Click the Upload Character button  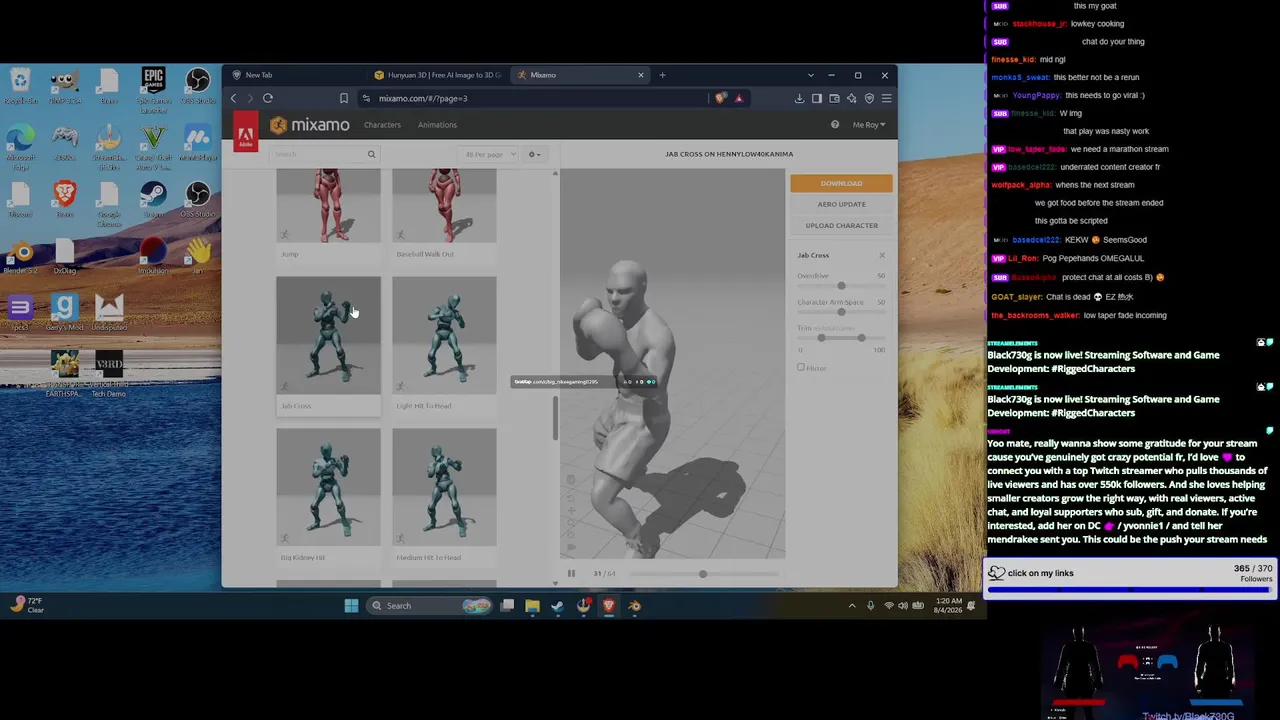841,225
